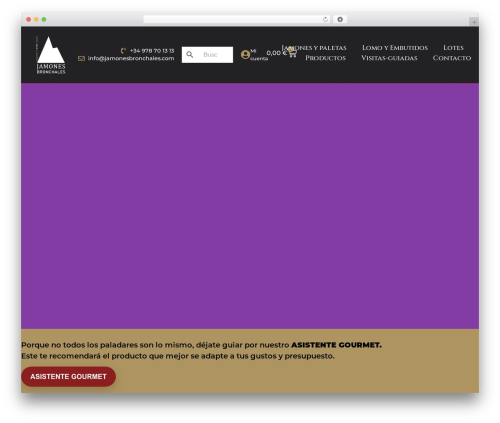
Task: Open Mi cuenta link
Action: (x=259, y=55)
